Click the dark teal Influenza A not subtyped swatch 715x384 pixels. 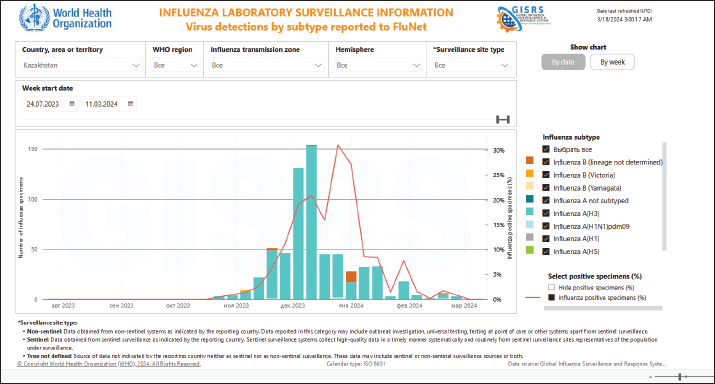[529, 199]
